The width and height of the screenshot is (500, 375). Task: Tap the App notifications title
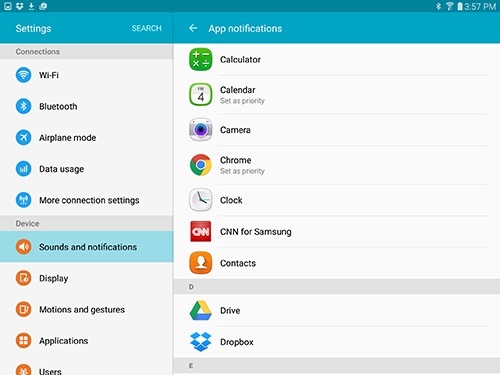(x=245, y=29)
